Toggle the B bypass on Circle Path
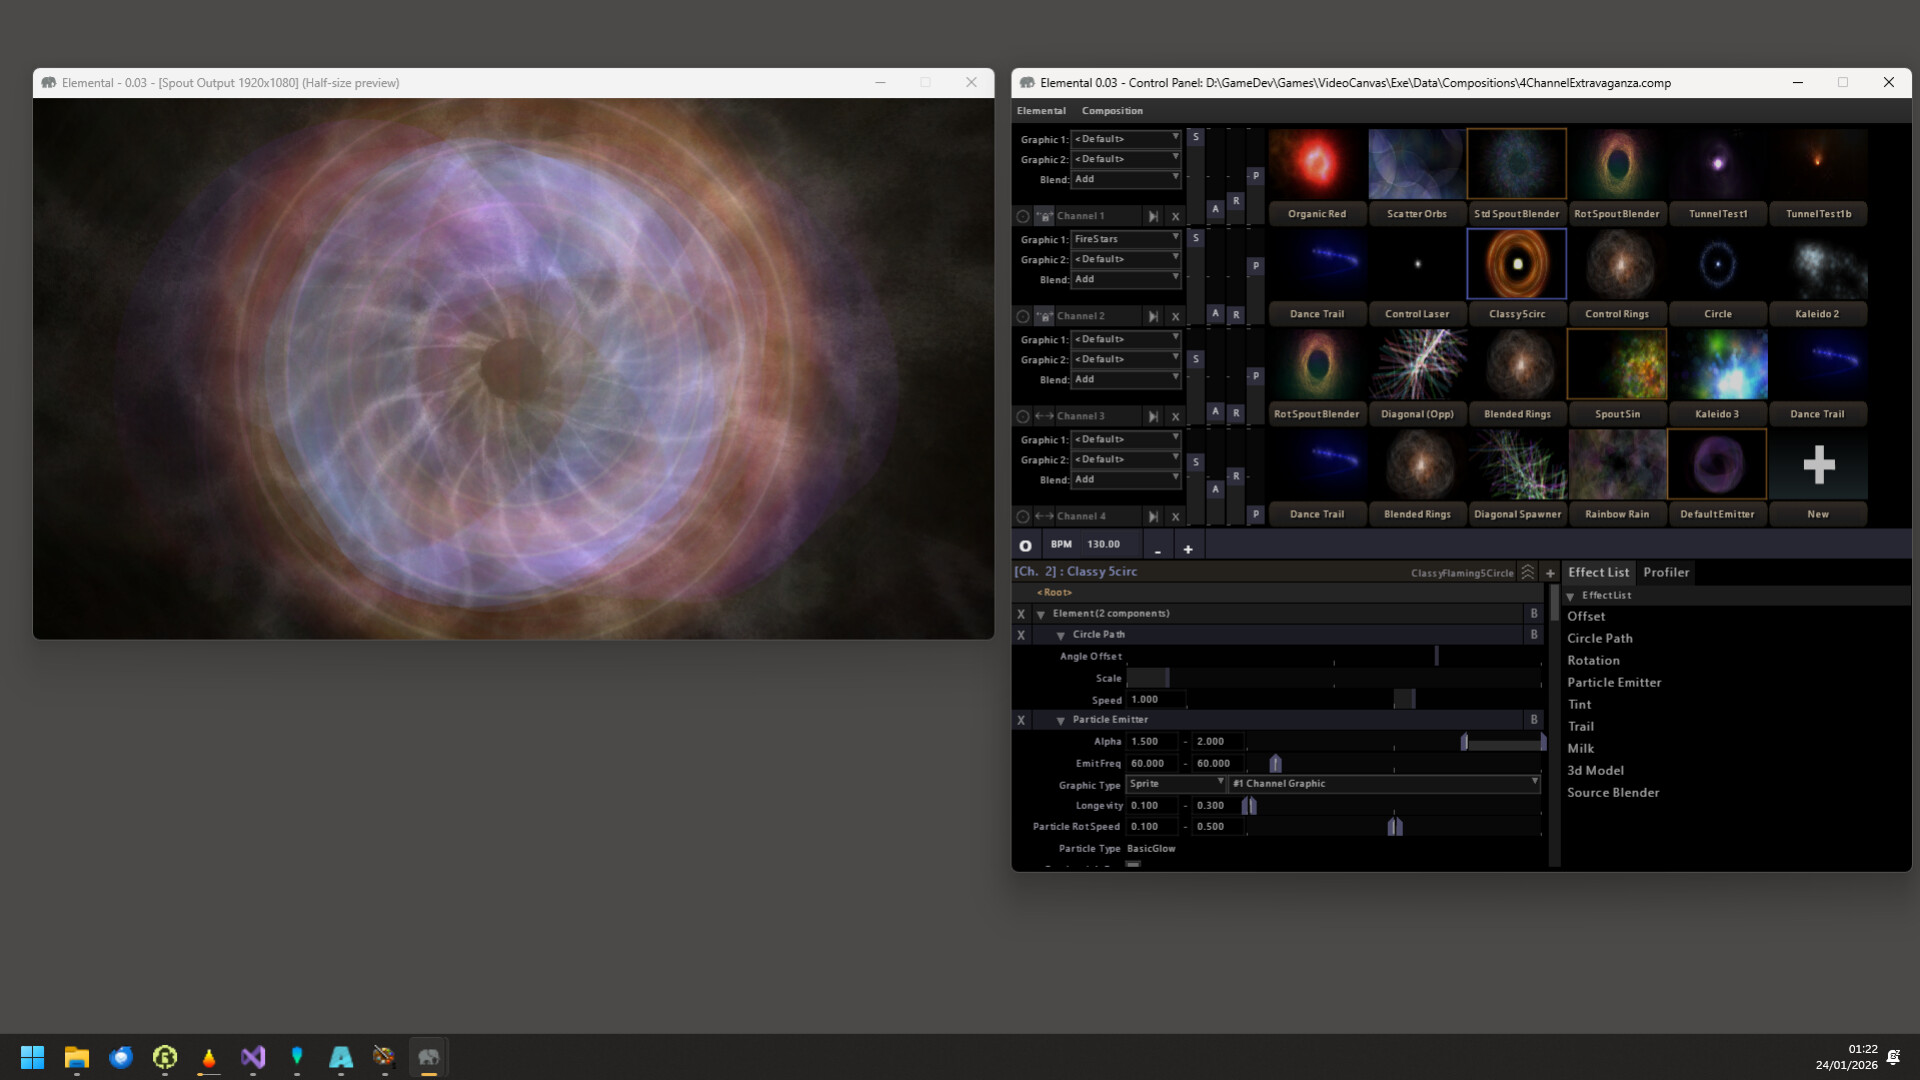 click(x=1533, y=634)
